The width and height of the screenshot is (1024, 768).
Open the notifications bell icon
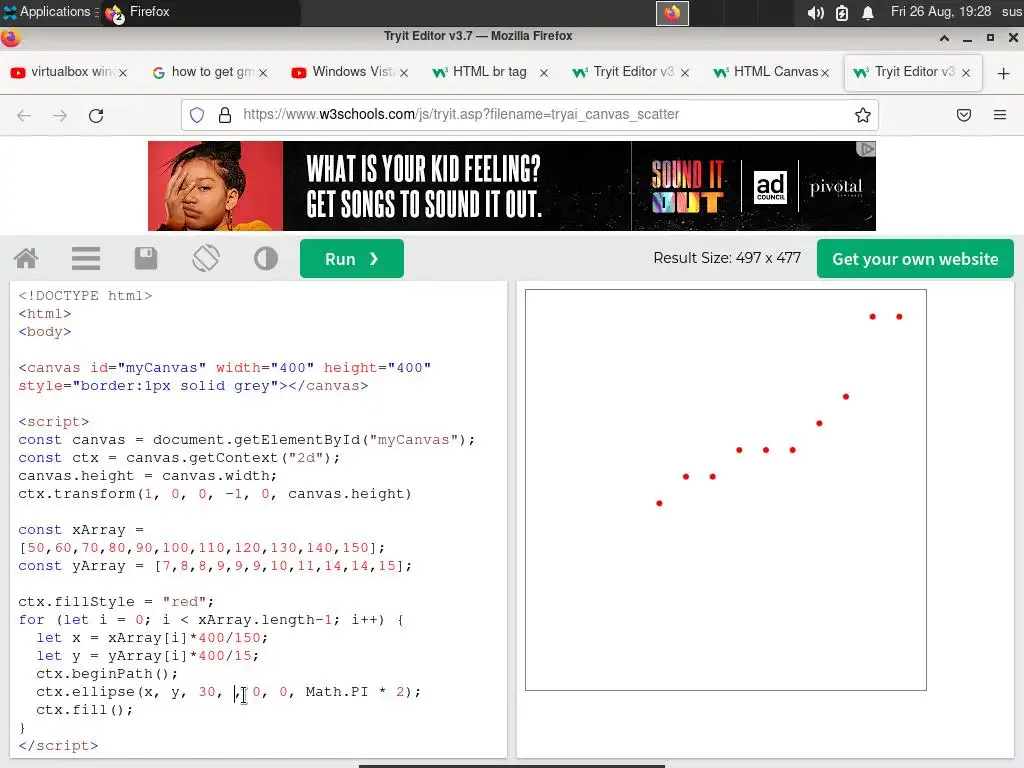coord(867,13)
